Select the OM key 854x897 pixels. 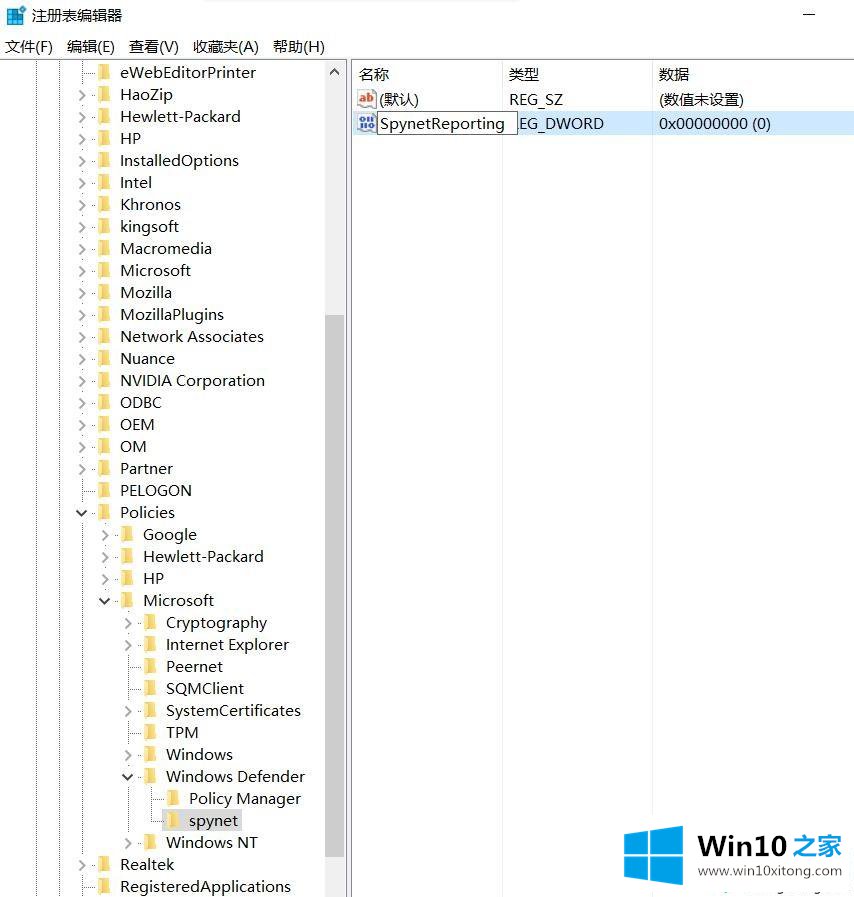(133, 446)
